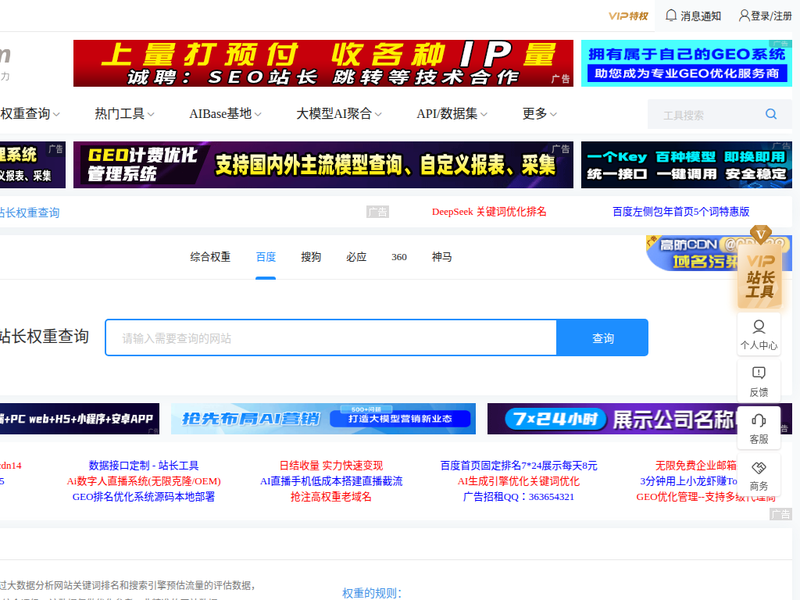Expand the 热门工具 dropdown menu
Viewport: 800px width, 600px height.
coord(124,114)
